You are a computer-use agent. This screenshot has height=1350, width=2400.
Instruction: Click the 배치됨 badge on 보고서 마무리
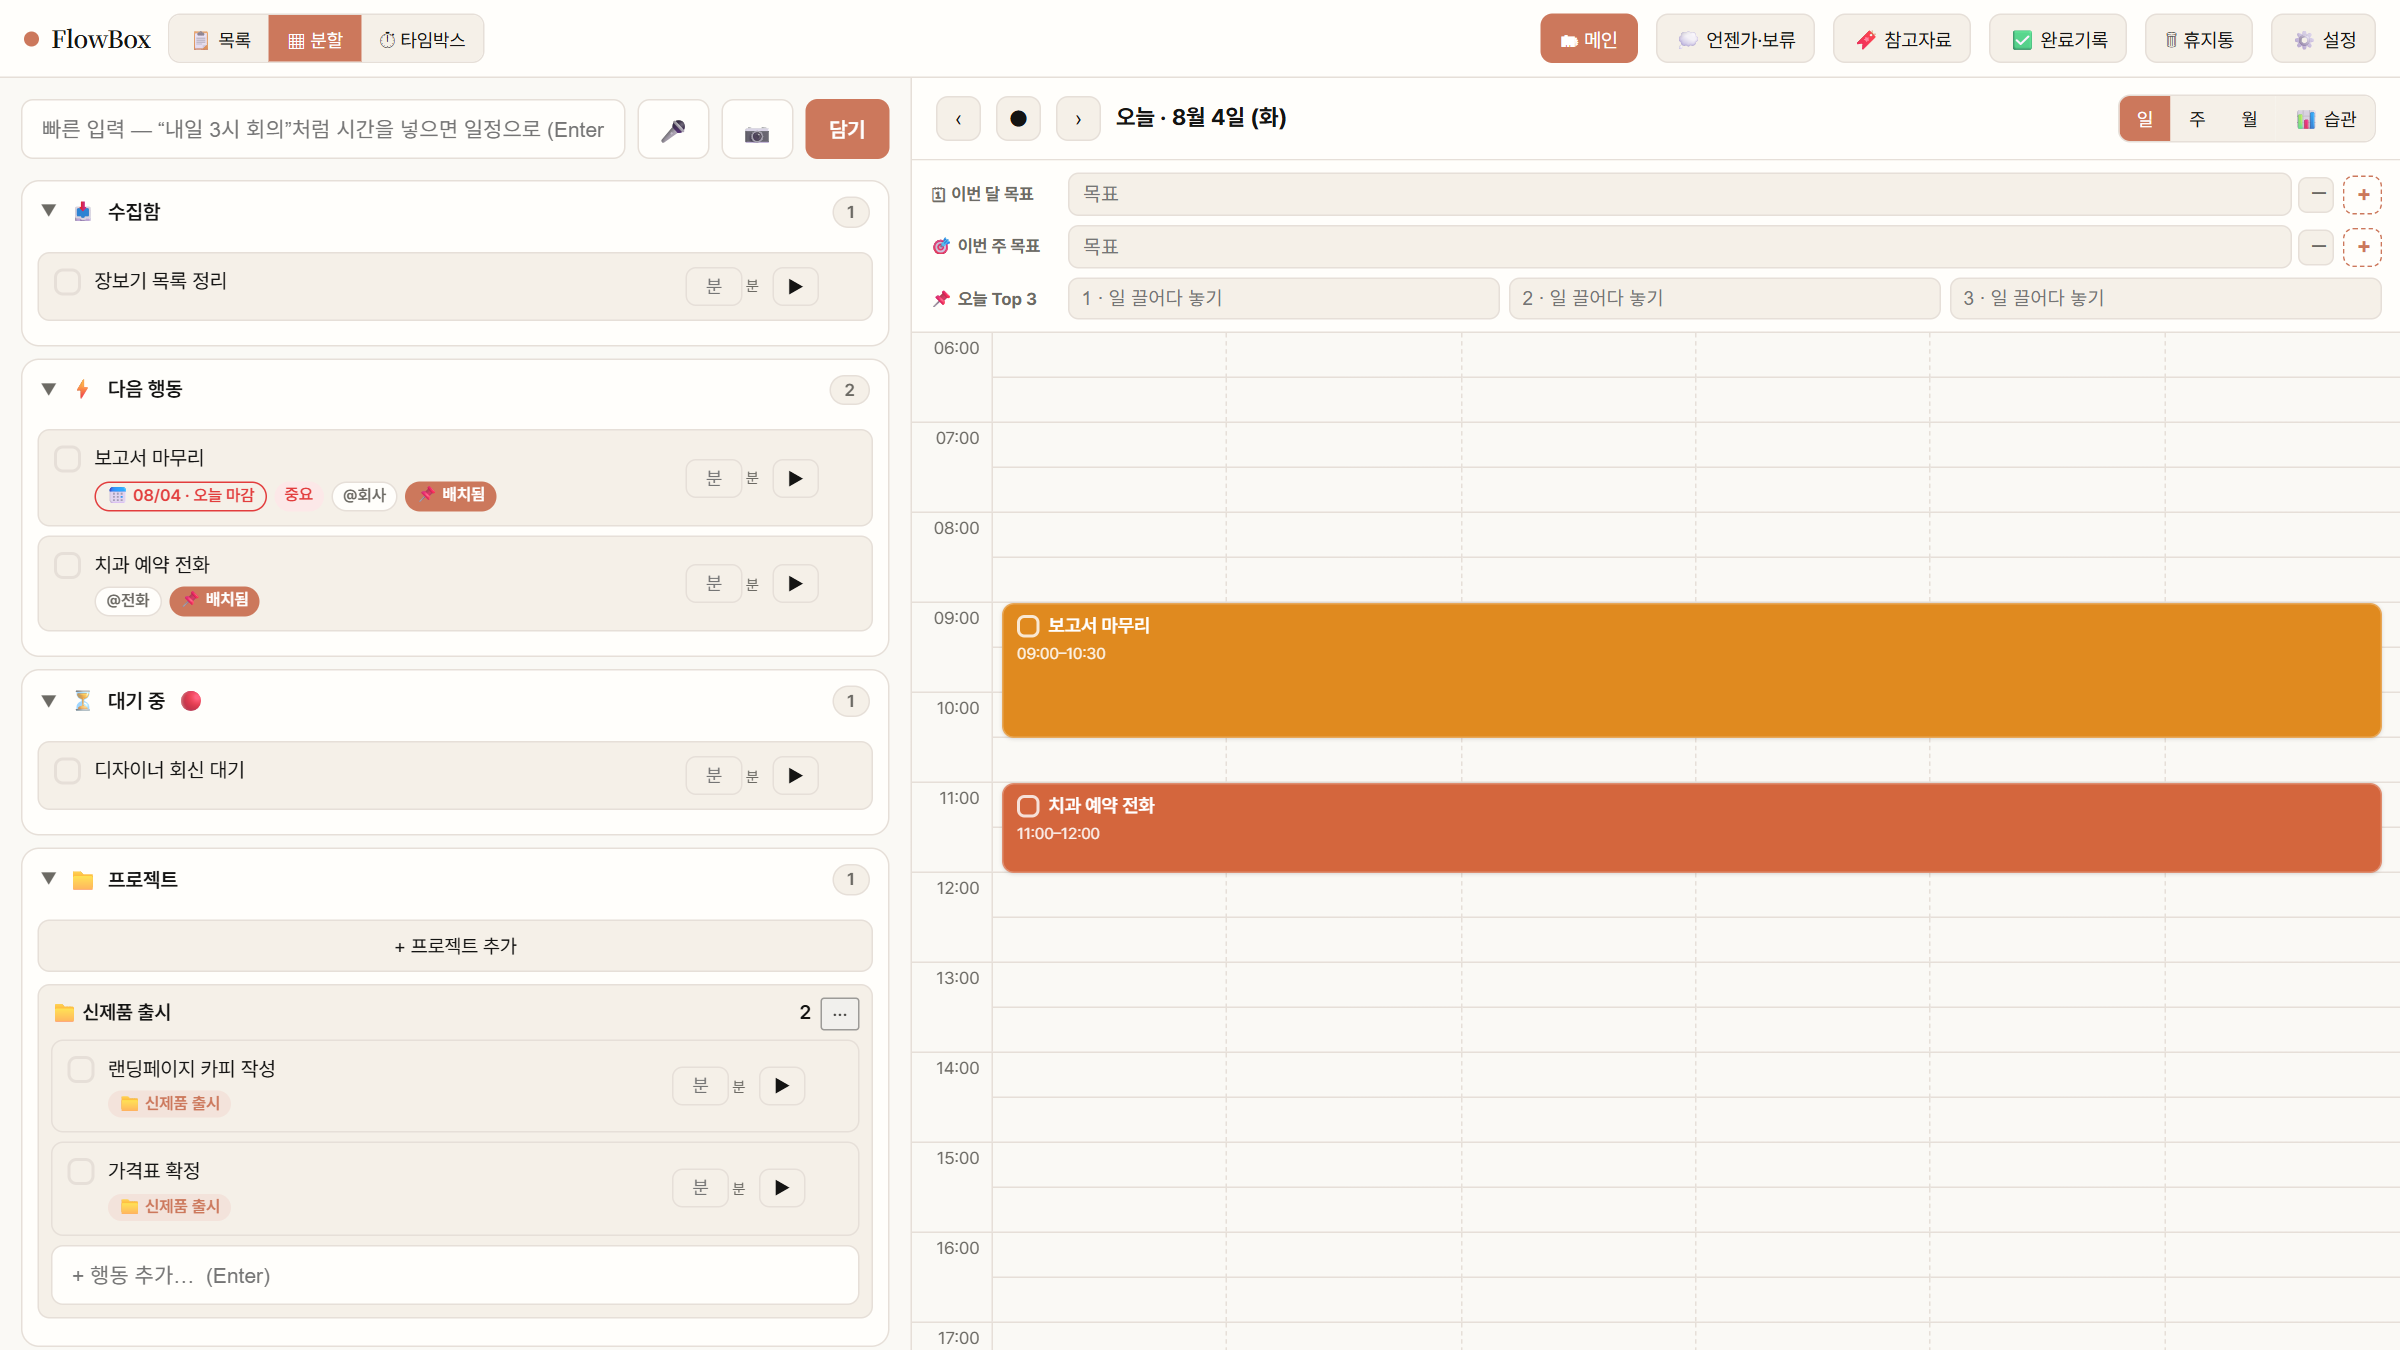(451, 495)
